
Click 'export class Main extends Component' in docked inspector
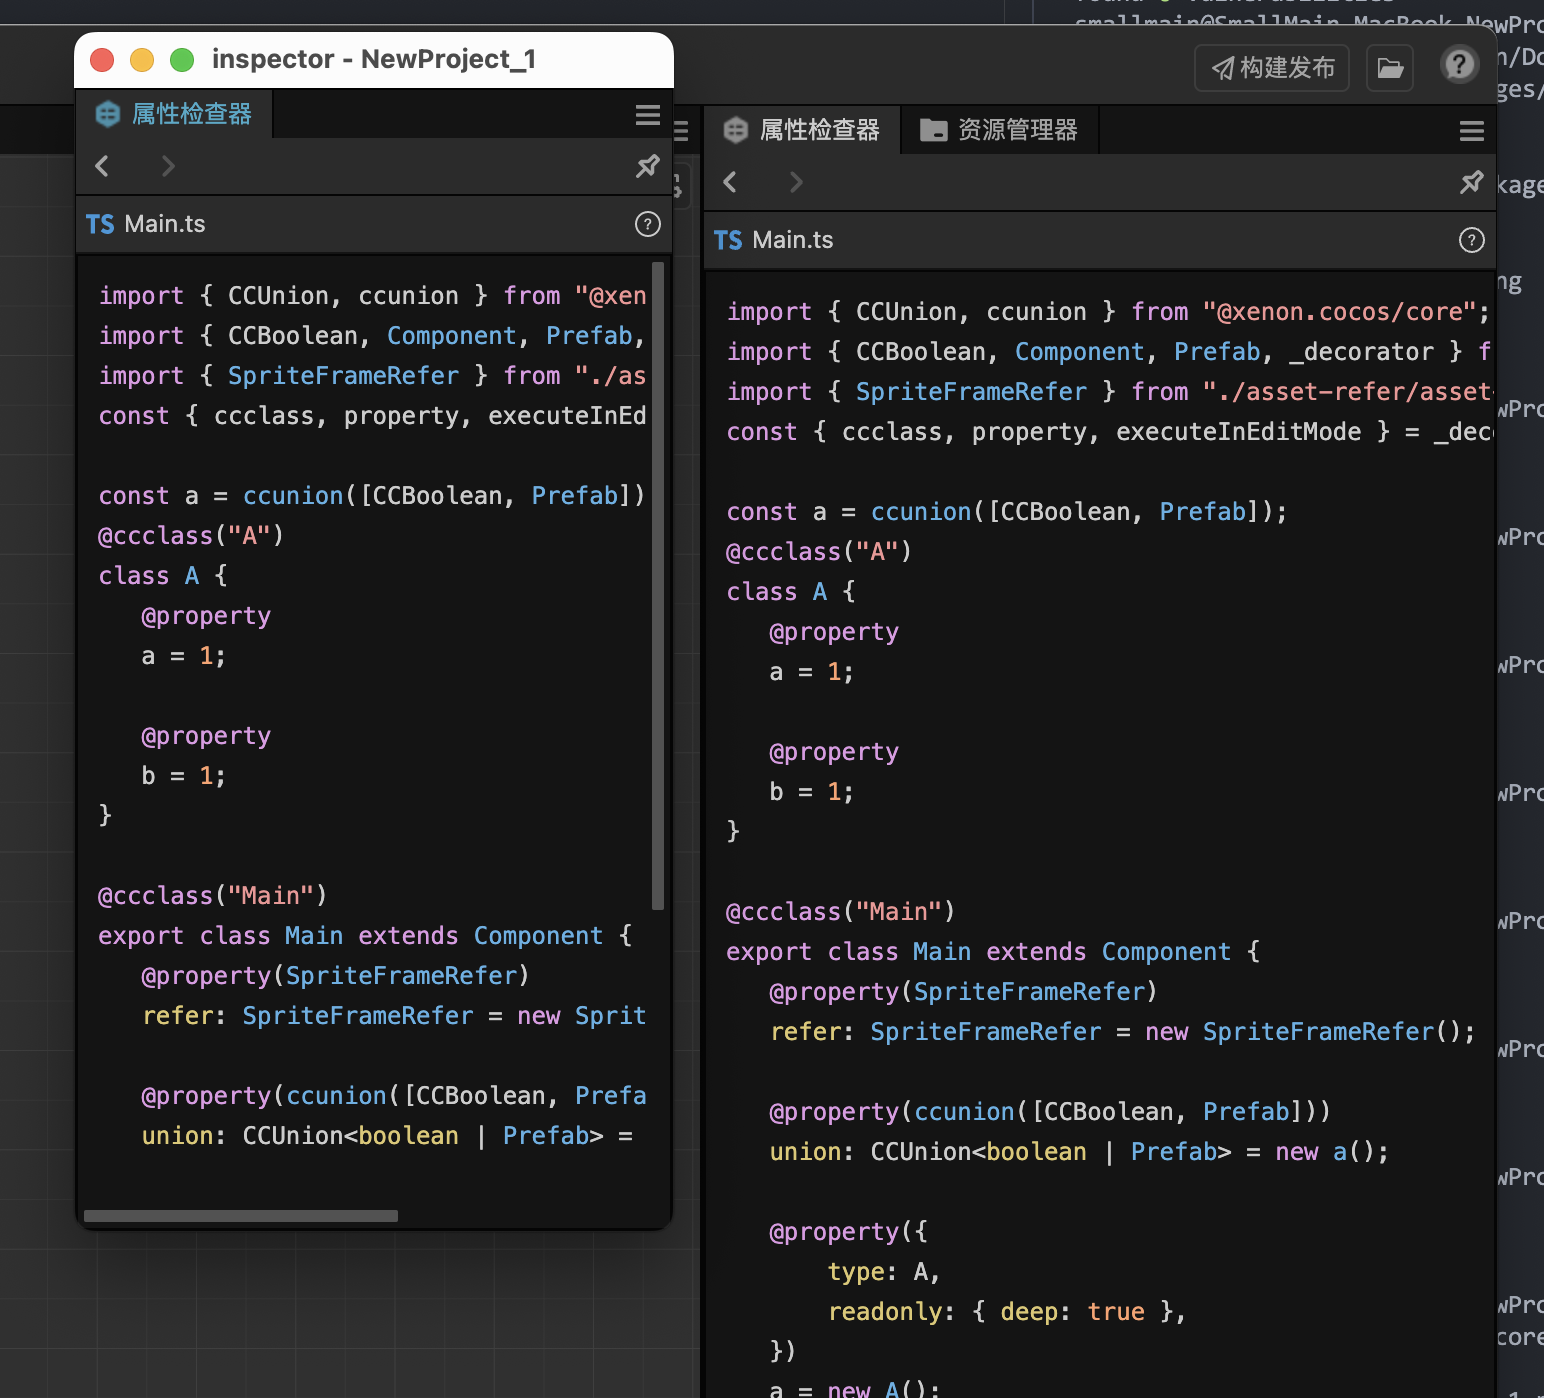pyautogui.click(x=993, y=952)
